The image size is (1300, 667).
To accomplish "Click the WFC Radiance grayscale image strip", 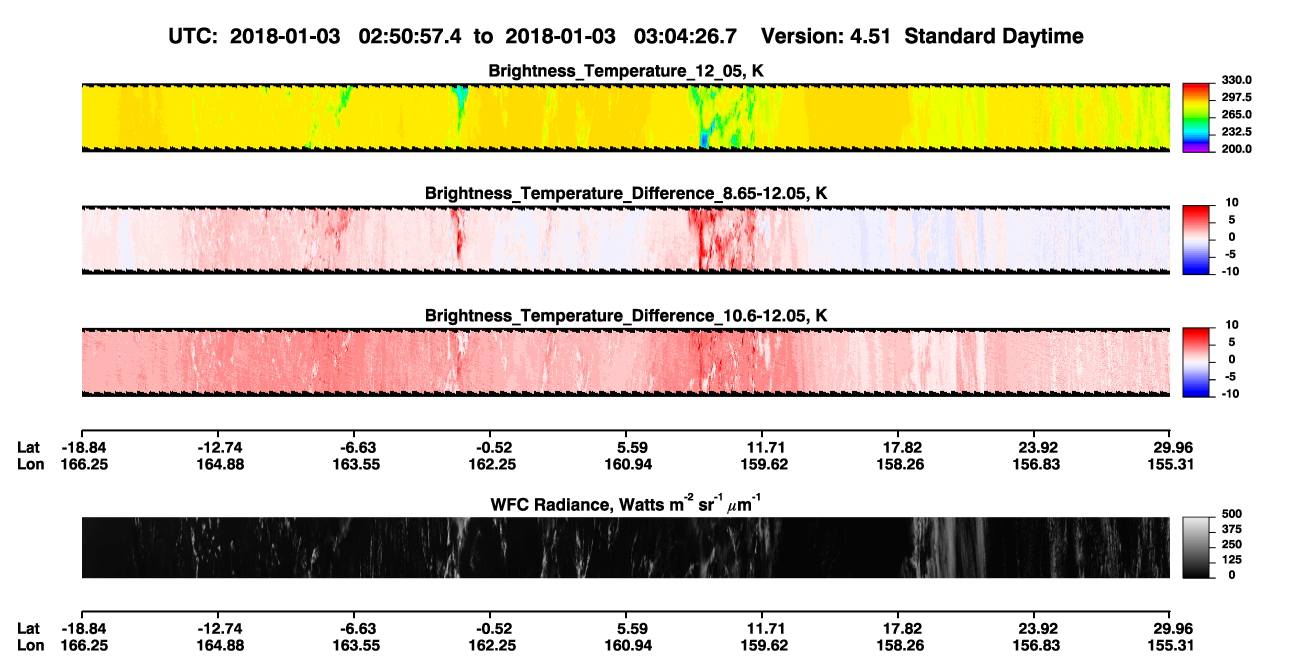I will click(x=625, y=548).
